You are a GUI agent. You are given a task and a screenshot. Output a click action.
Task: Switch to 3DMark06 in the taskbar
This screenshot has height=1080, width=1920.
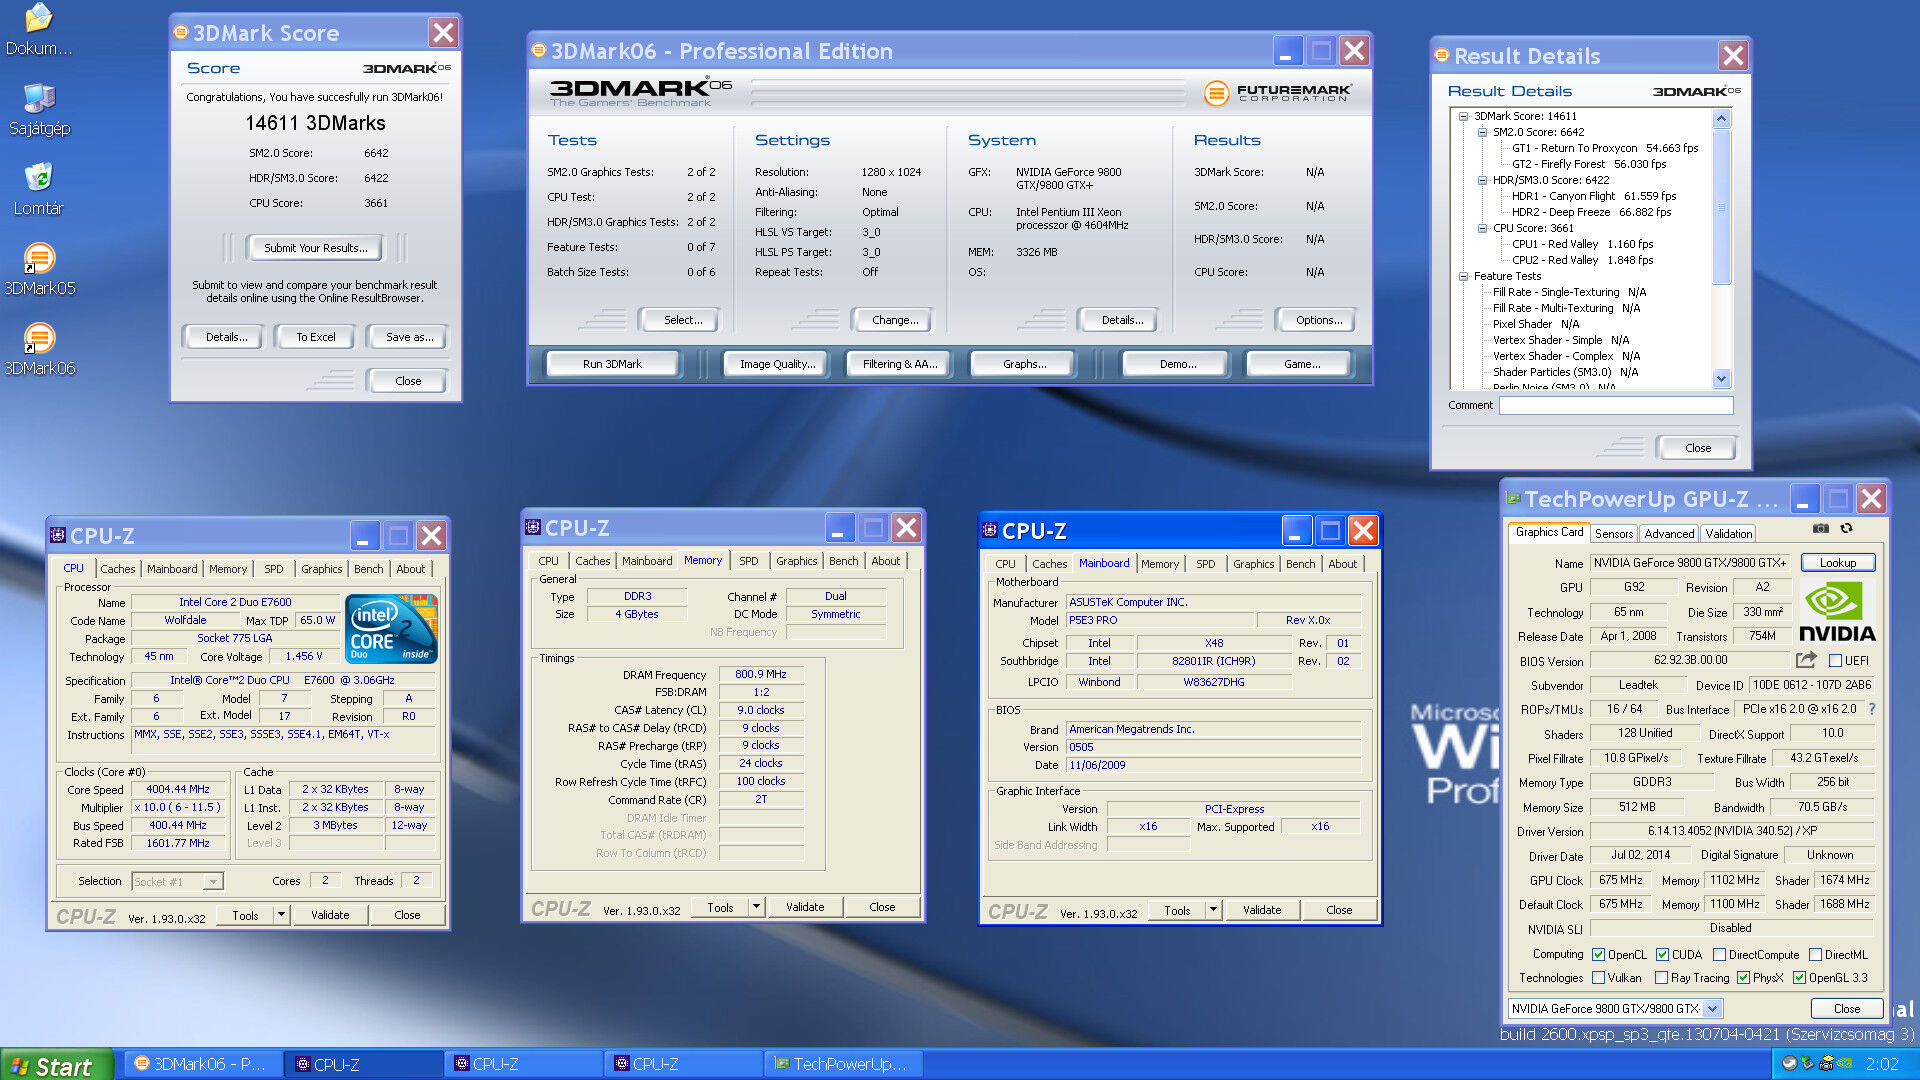[x=201, y=1064]
